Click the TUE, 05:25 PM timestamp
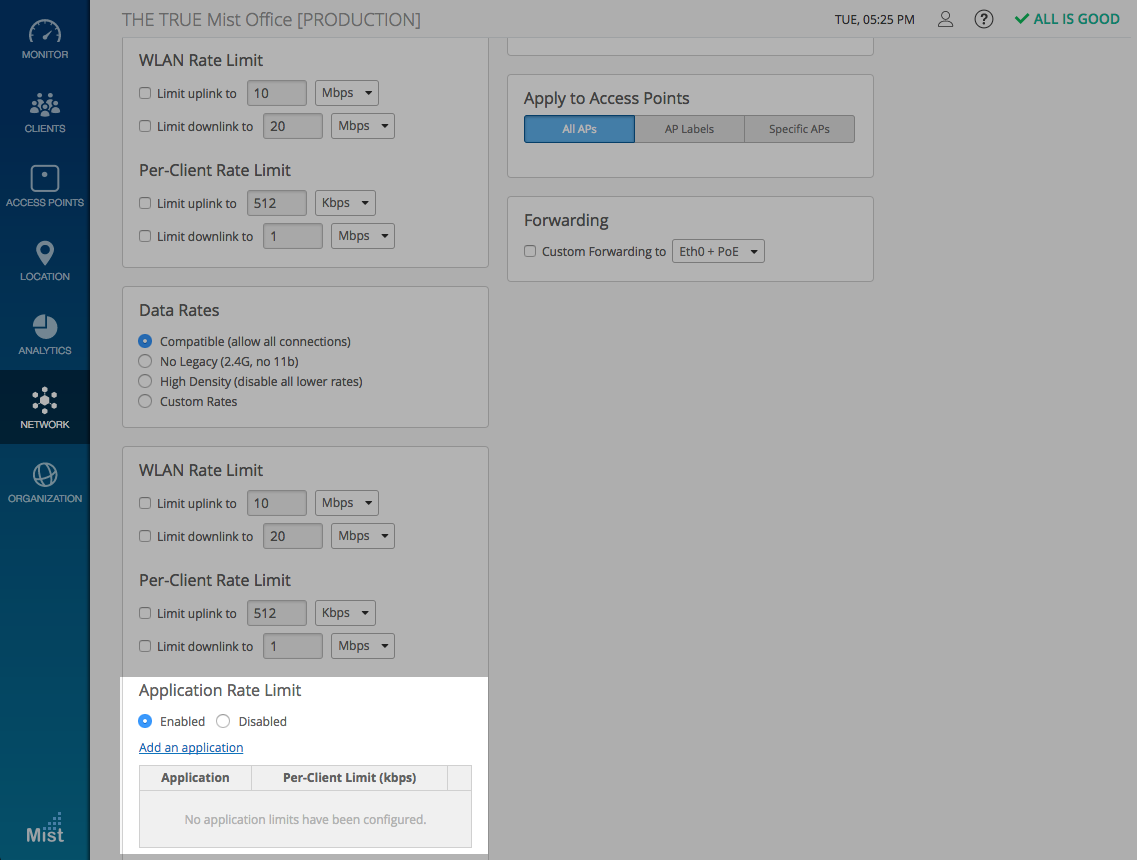 coord(875,20)
